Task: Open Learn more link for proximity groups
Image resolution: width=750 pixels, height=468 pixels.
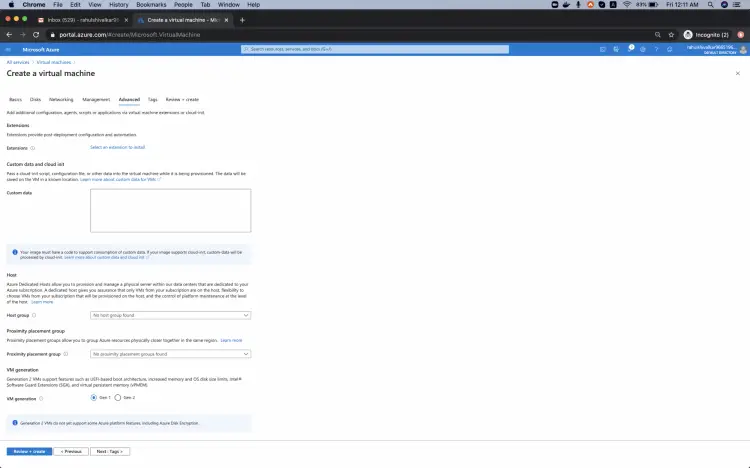Action: 231,340
